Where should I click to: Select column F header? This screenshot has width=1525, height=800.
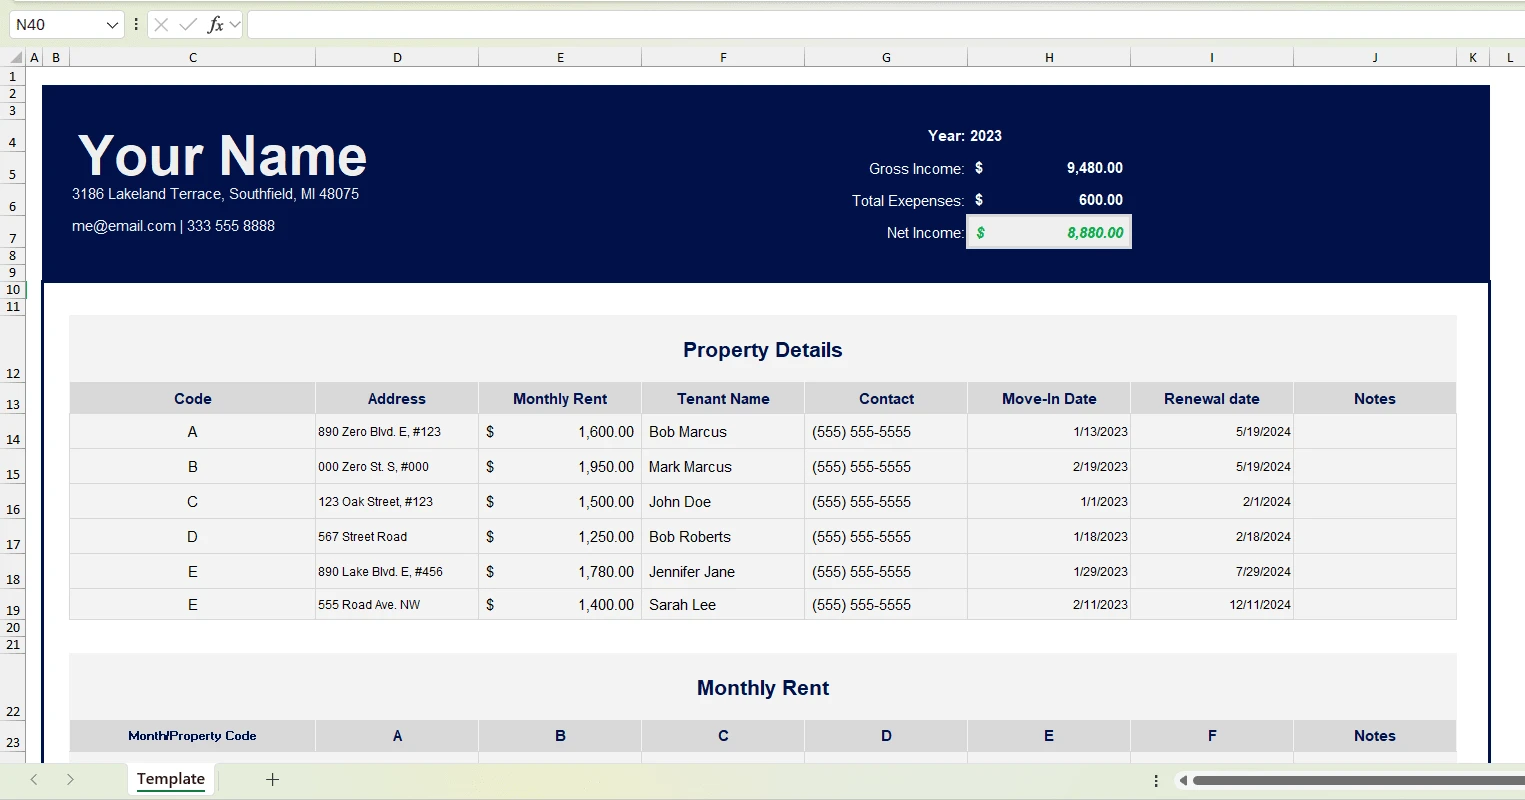click(x=723, y=58)
